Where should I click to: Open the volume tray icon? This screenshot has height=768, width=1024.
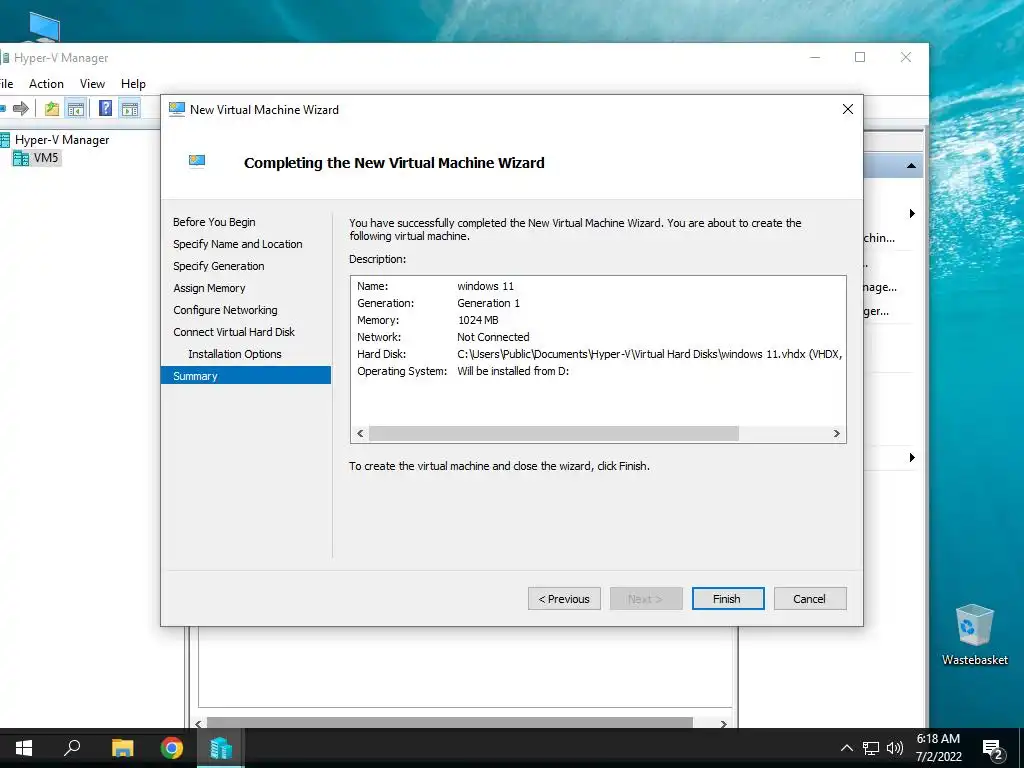(895, 748)
